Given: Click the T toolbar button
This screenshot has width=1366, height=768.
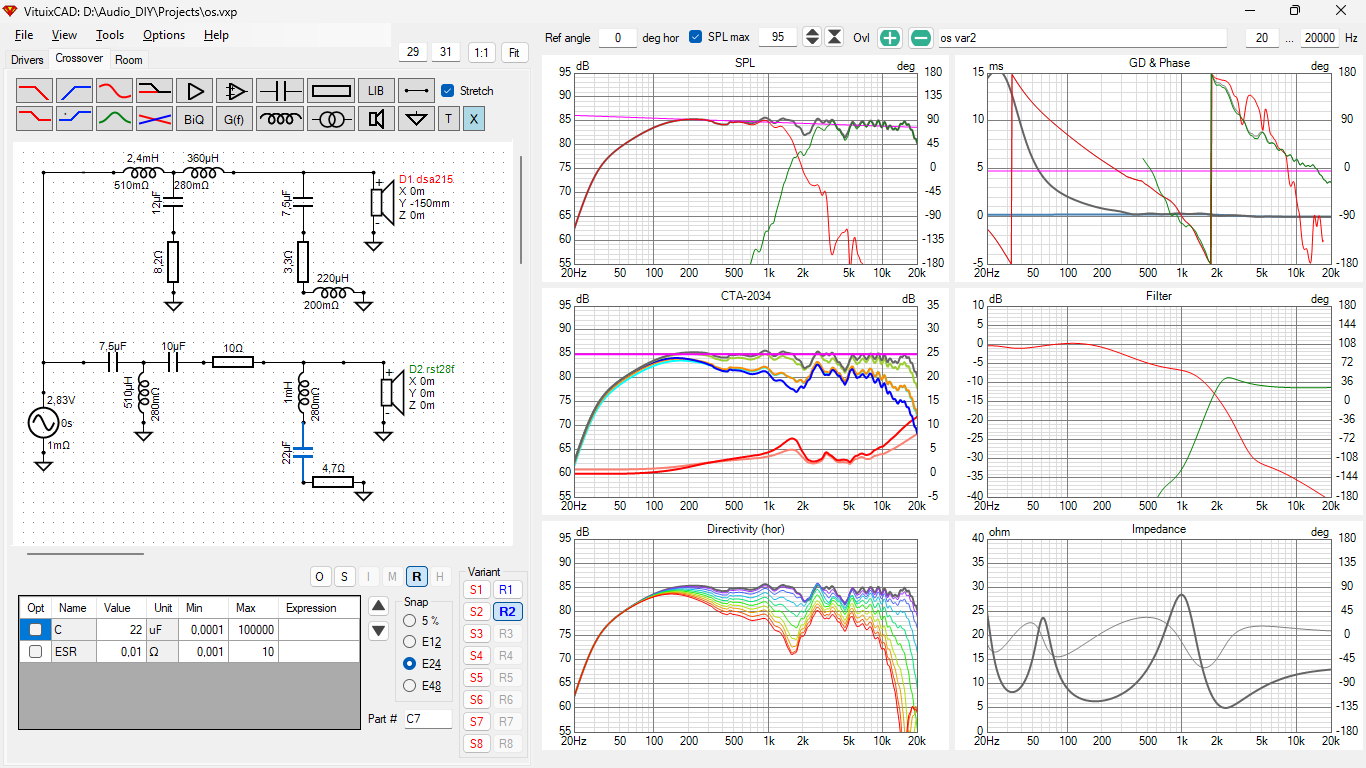Looking at the screenshot, I should coord(448,119).
